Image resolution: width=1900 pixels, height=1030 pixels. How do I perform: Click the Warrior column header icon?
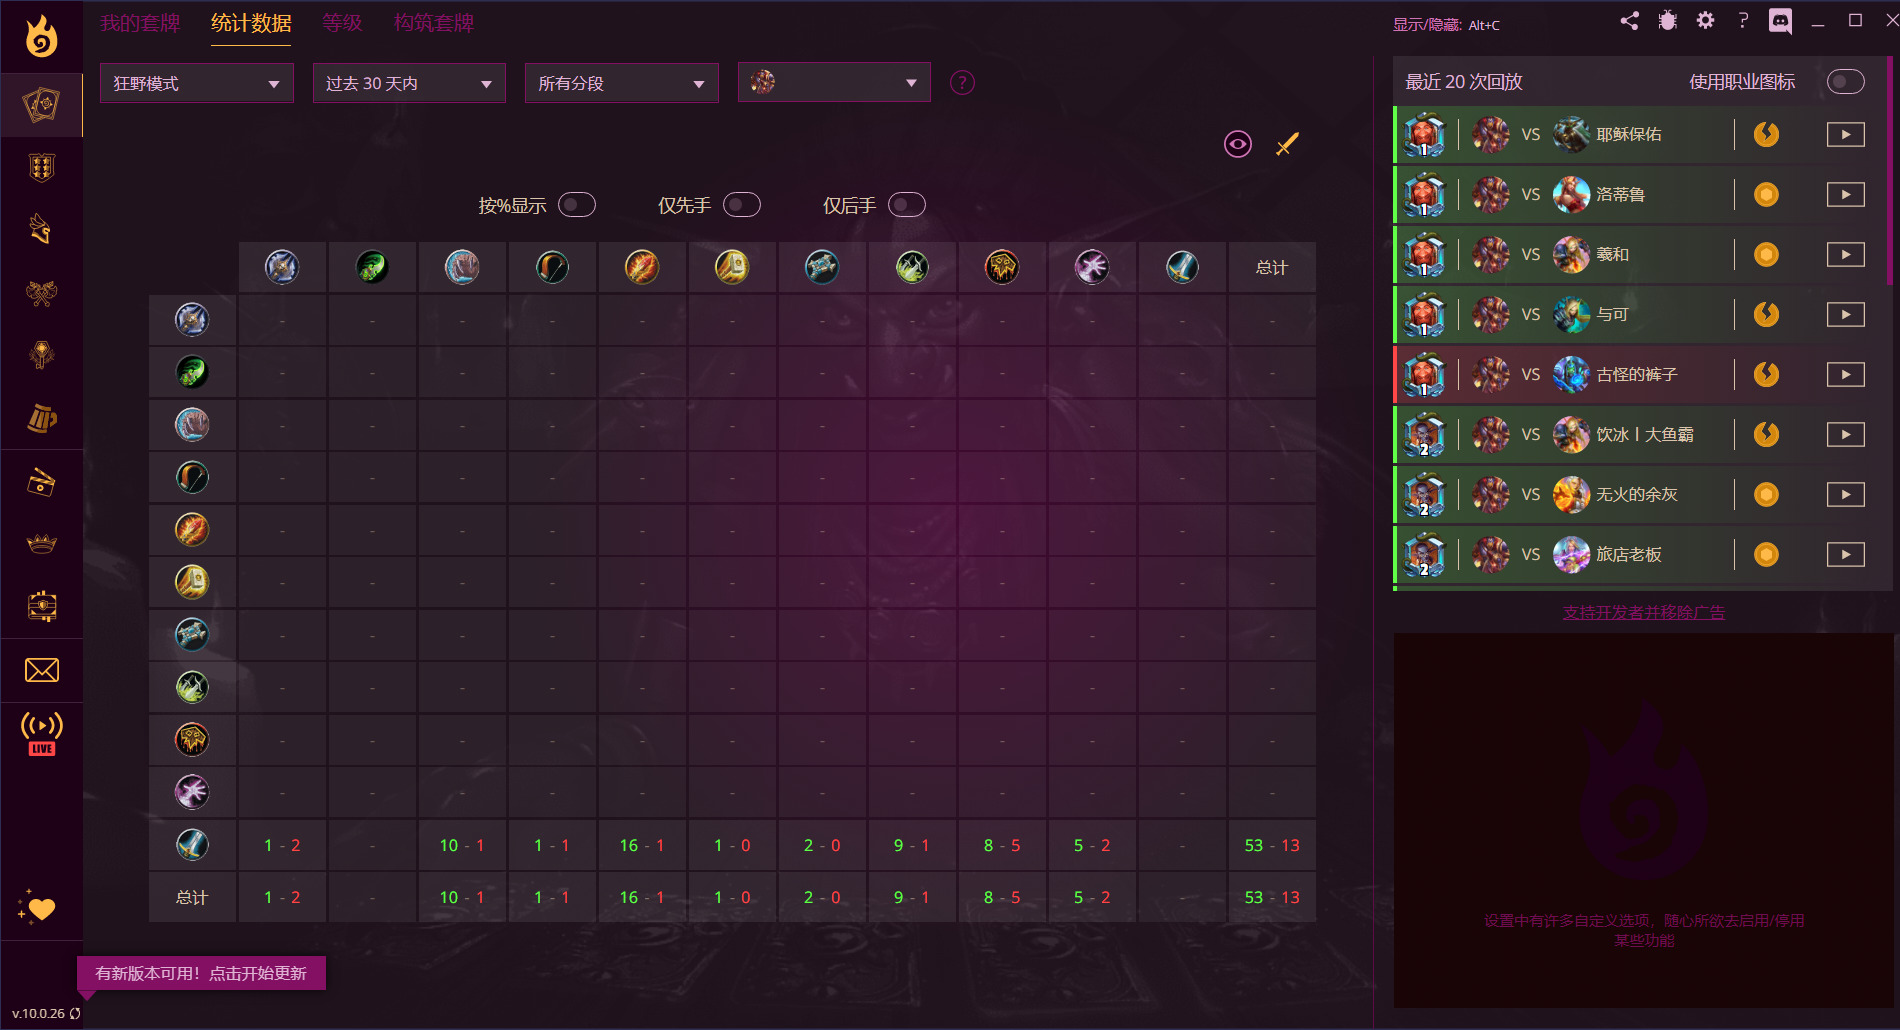pyautogui.click(x=1182, y=267)
